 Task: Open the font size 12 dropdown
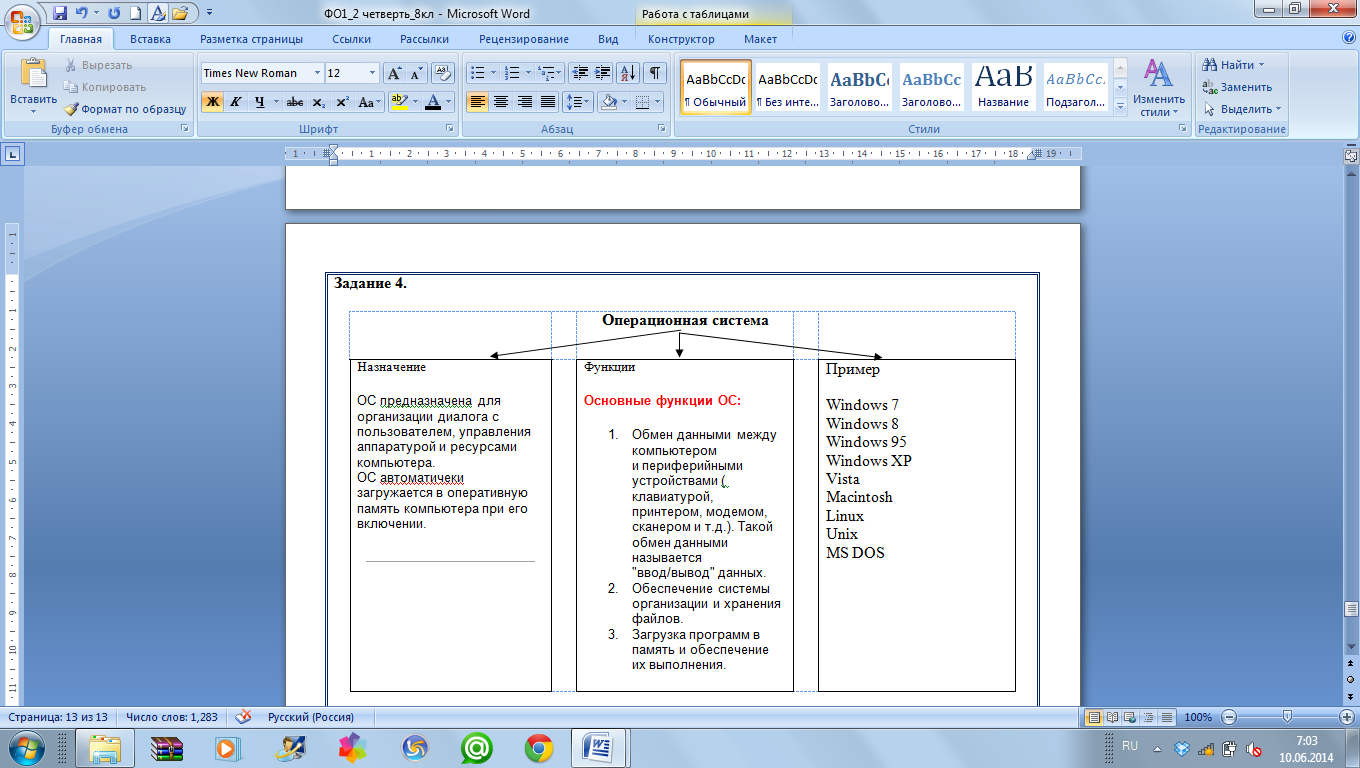point(373,73)
